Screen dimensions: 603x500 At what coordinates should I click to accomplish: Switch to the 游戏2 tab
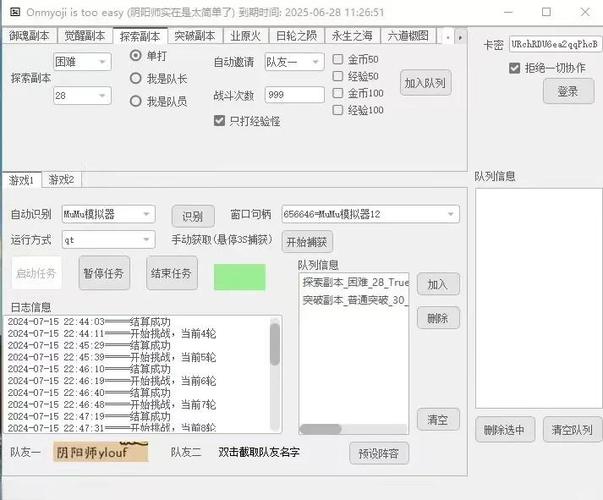click(x=62, y=180)
